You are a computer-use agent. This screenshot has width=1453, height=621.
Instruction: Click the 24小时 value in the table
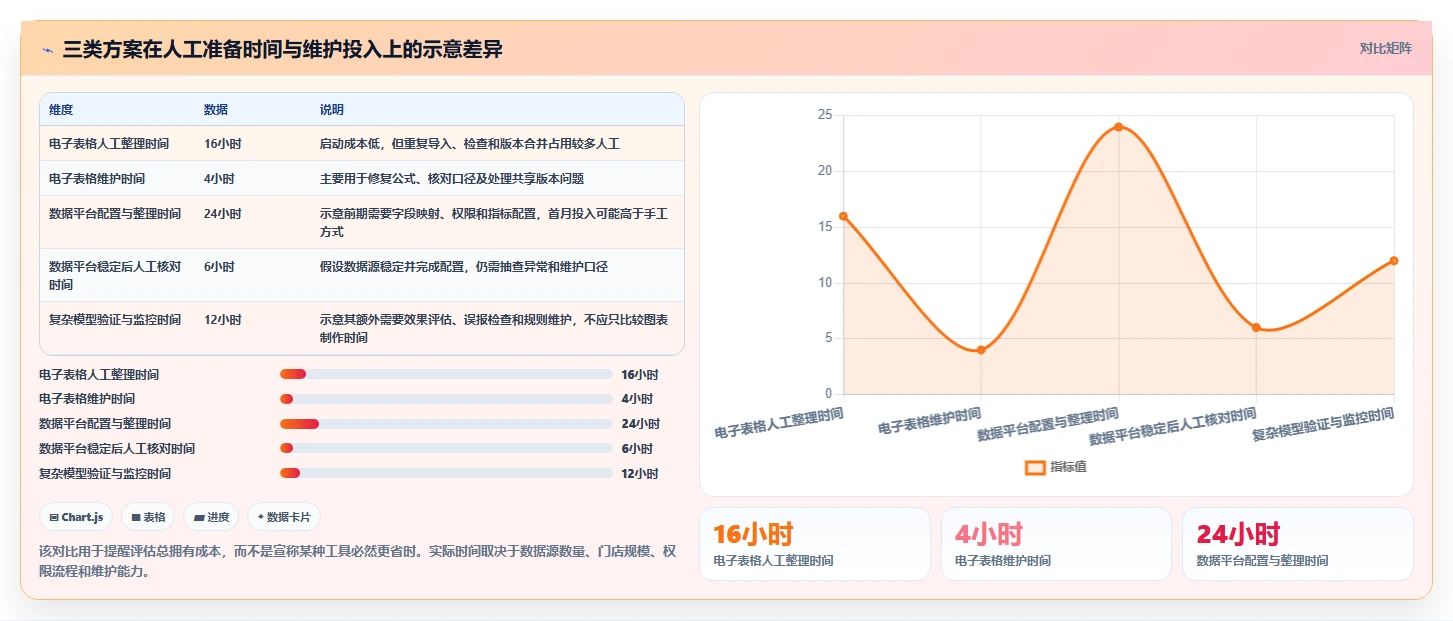[223, 214]
